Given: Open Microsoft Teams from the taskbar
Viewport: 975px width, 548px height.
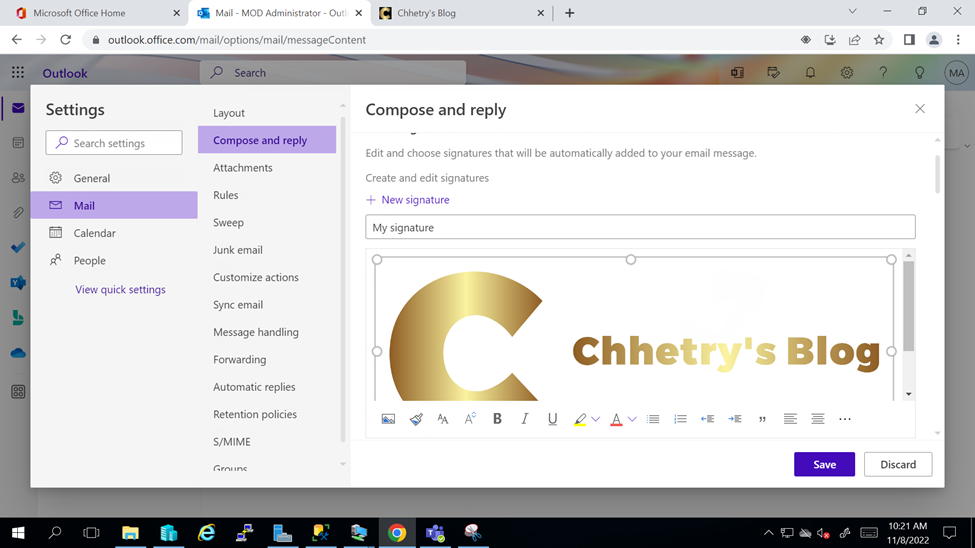Looking at the screenshot, I should click(x=435, y=532).
